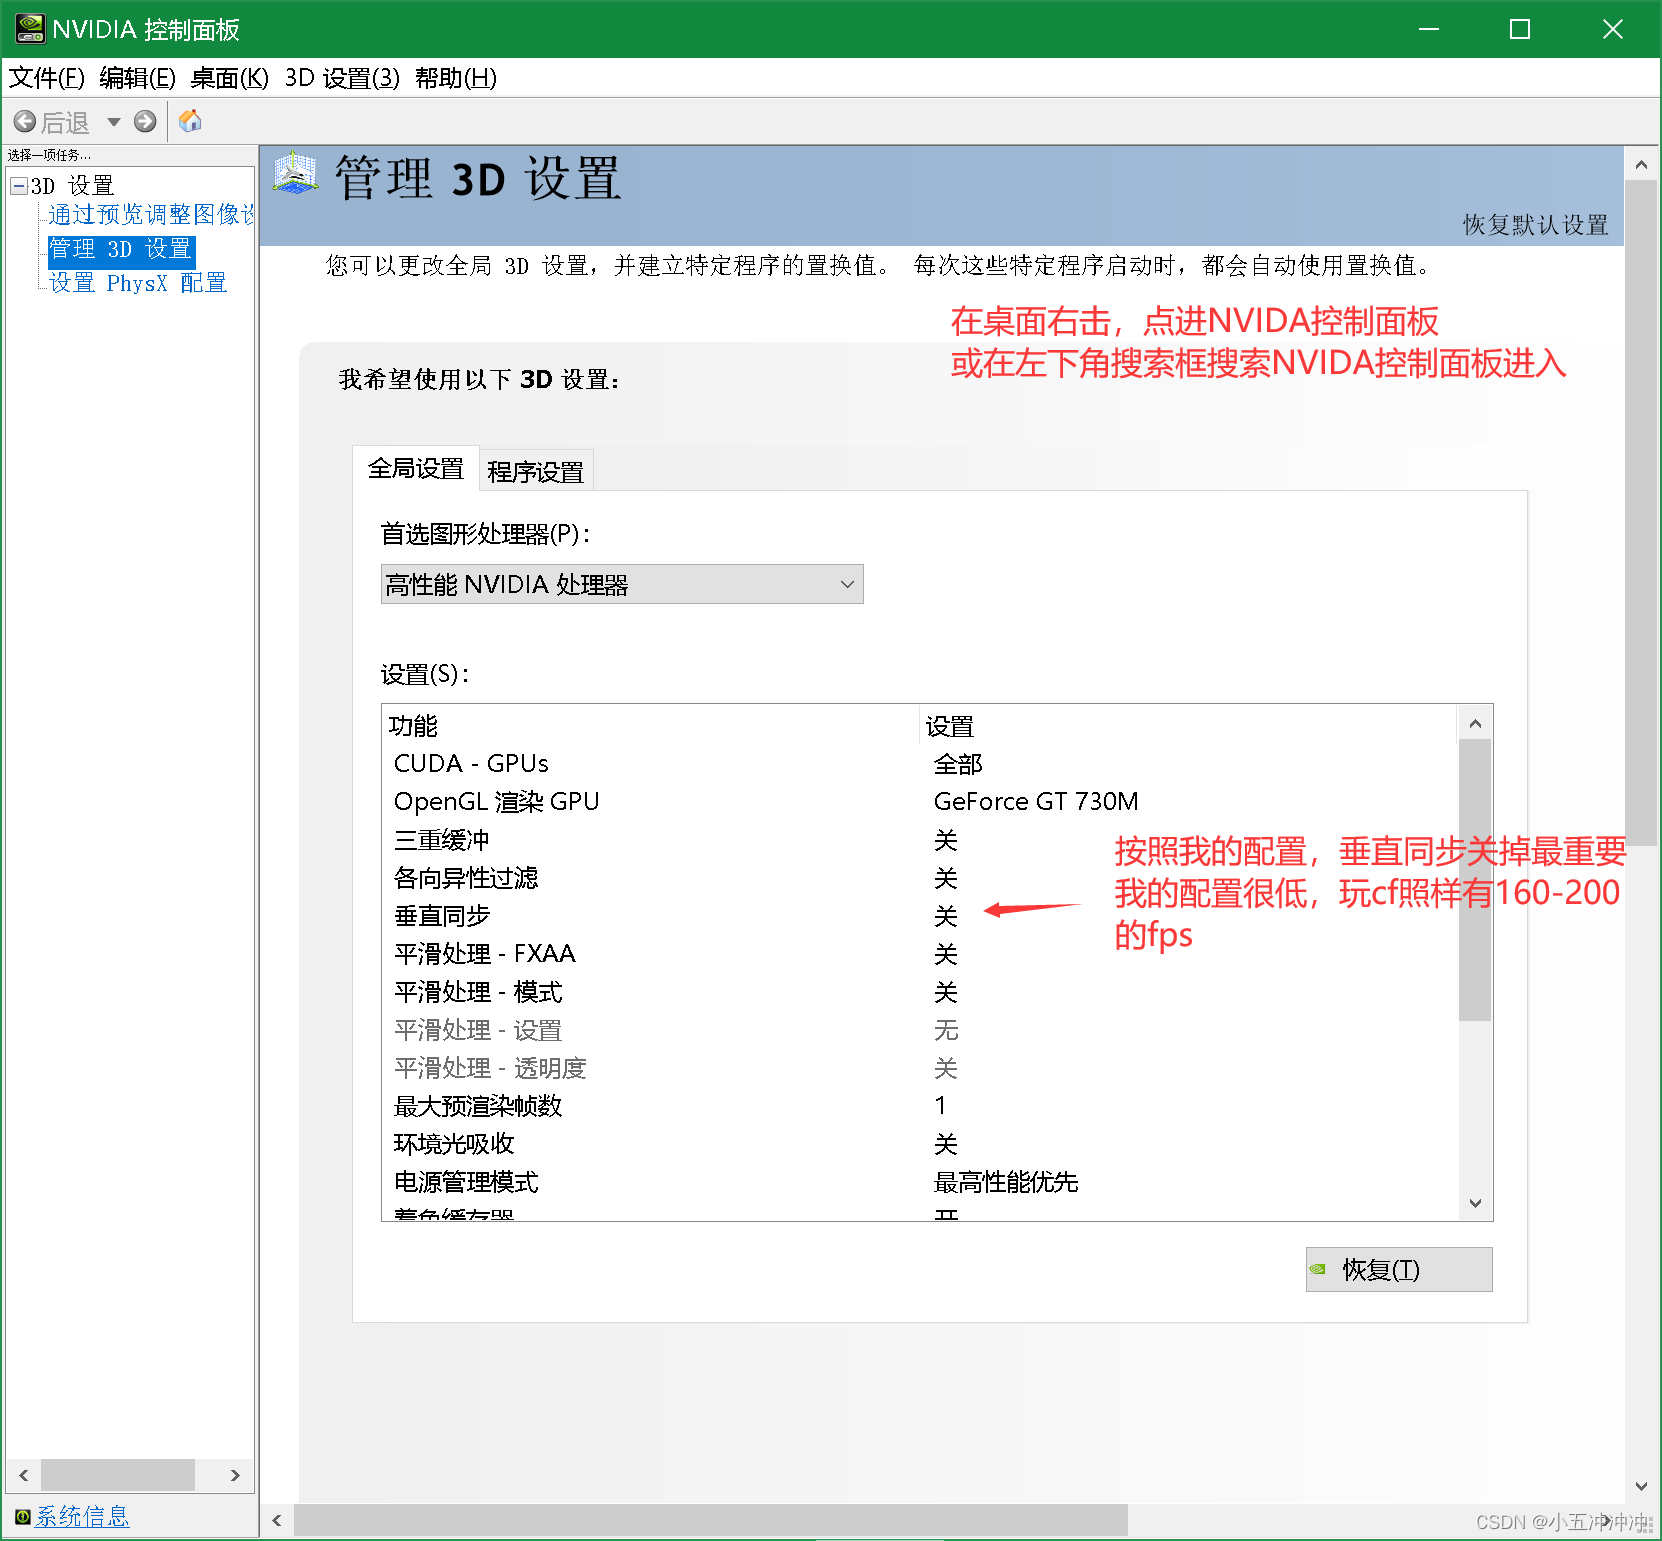Collapse the 3D 设置 tree node
This screenshot has width=1662, height=1541.
[x=19, y=186]
